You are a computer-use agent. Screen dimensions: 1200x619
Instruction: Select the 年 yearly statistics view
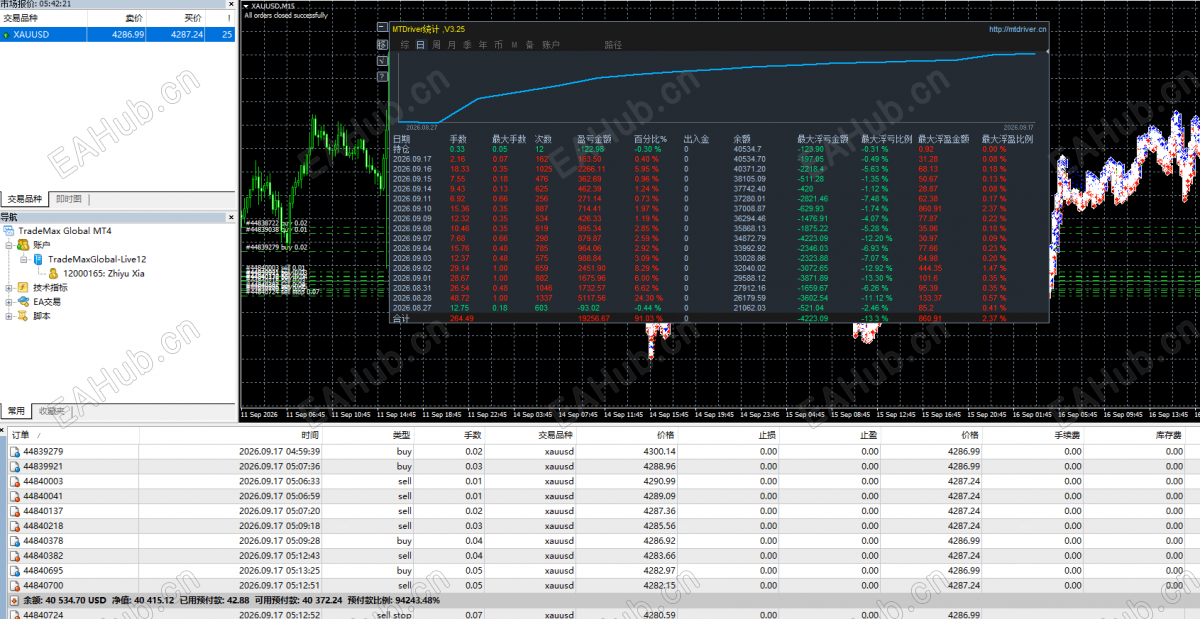coord(483,45)
